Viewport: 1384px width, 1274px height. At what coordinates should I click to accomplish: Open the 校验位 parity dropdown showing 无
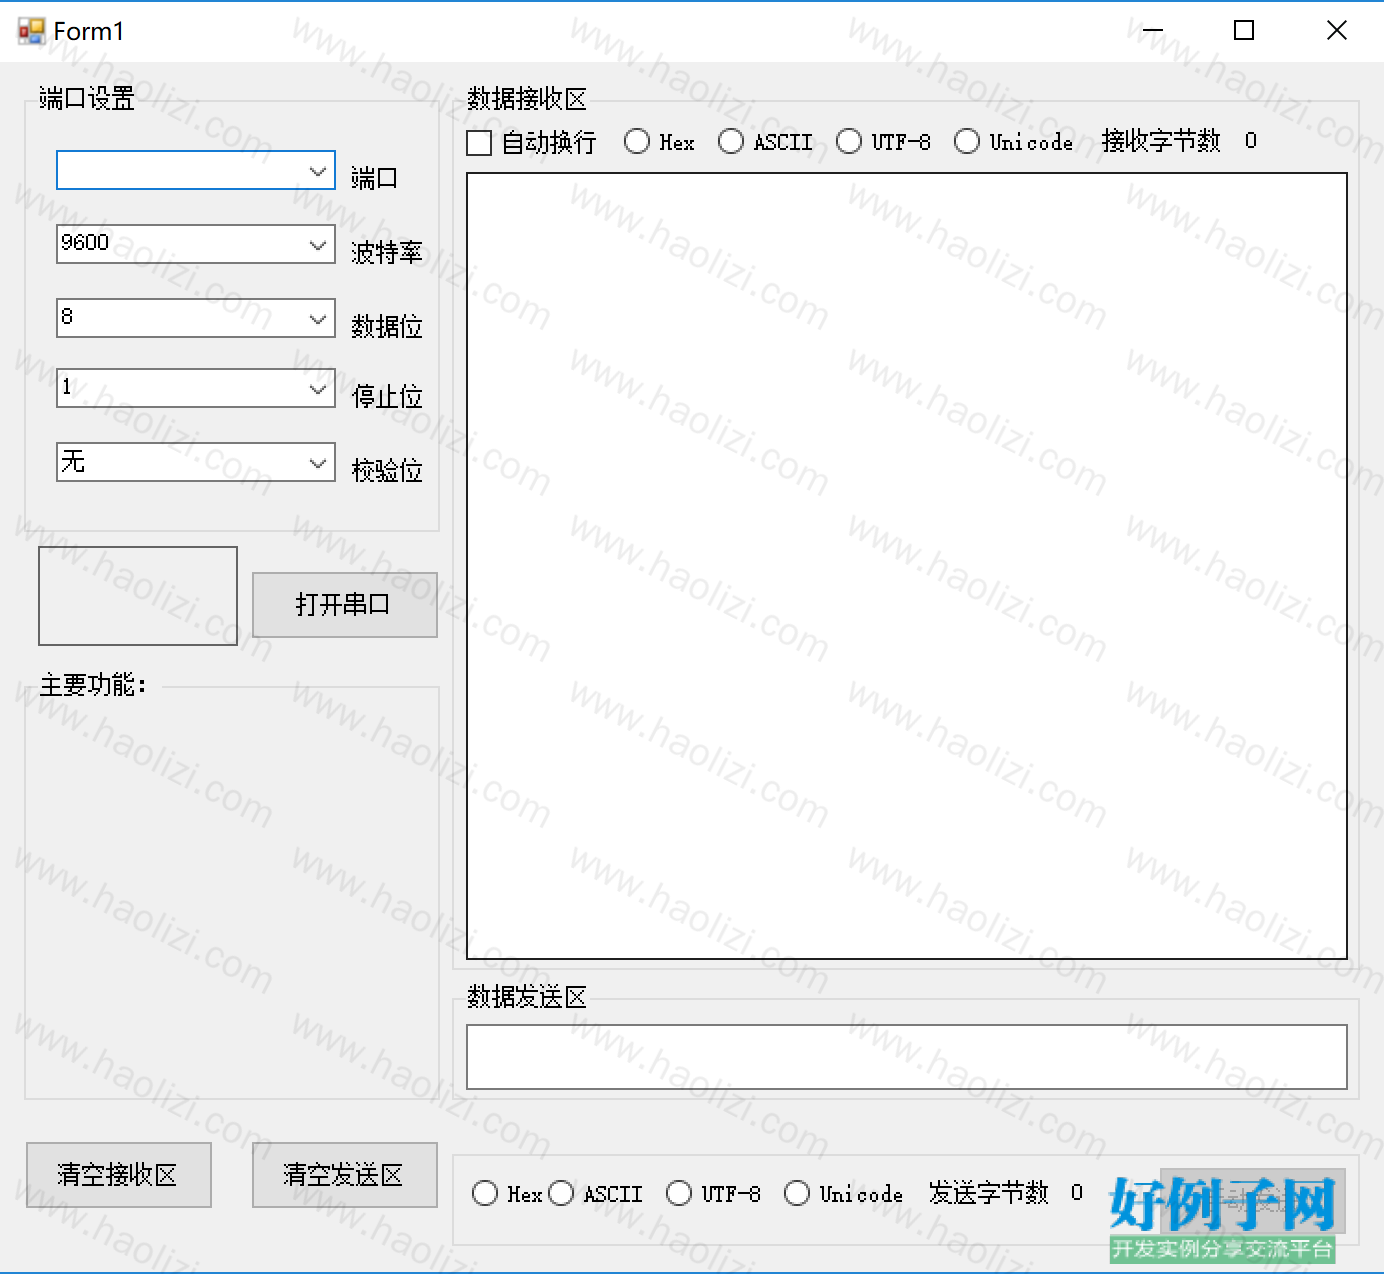[x=196, y=462]
